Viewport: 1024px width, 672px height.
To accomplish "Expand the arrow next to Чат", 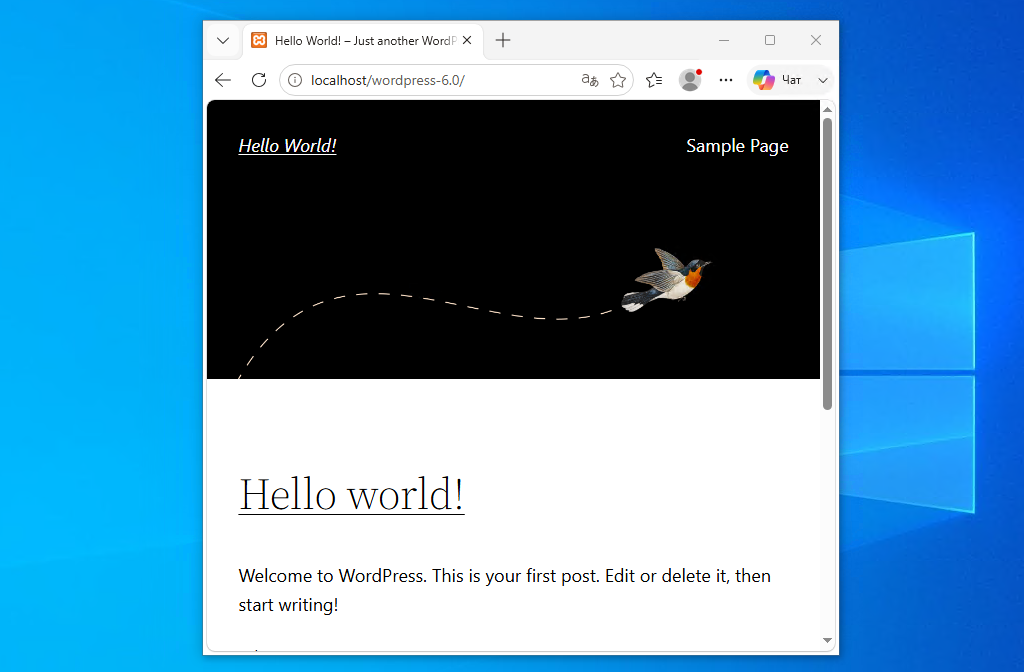I will [x=823, y=80].
